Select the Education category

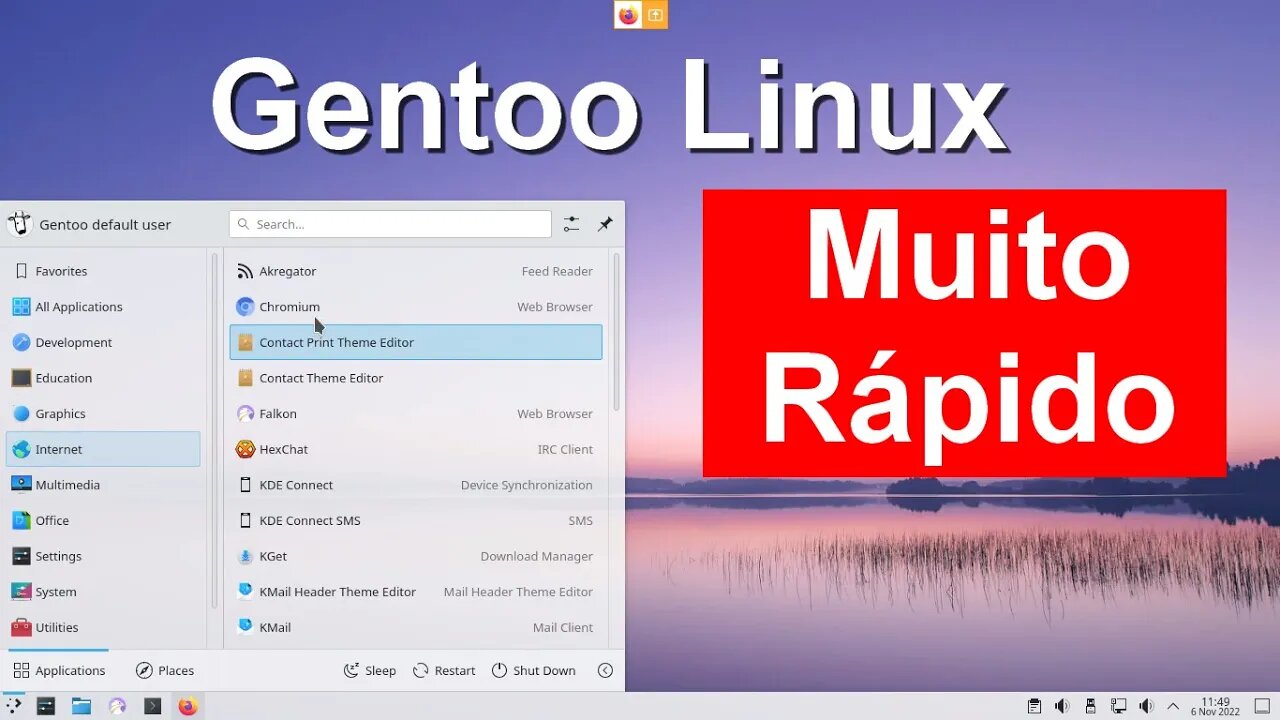pos(103,378)
